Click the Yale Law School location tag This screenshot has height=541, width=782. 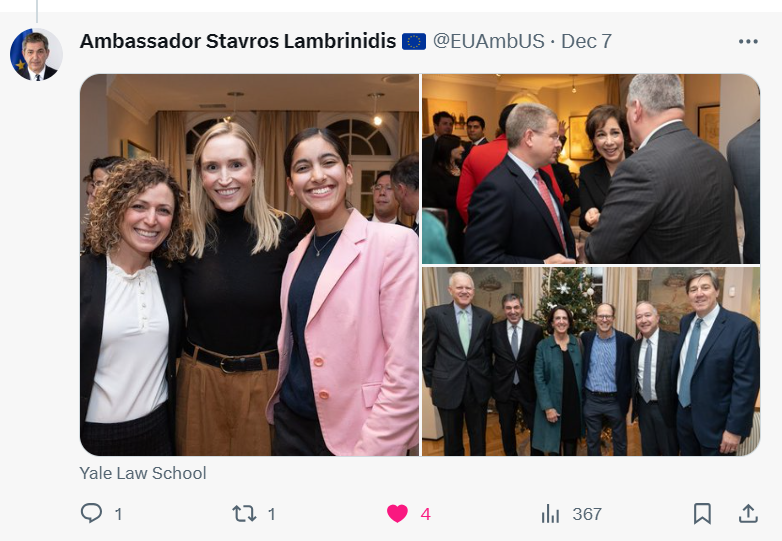(143, 473)
